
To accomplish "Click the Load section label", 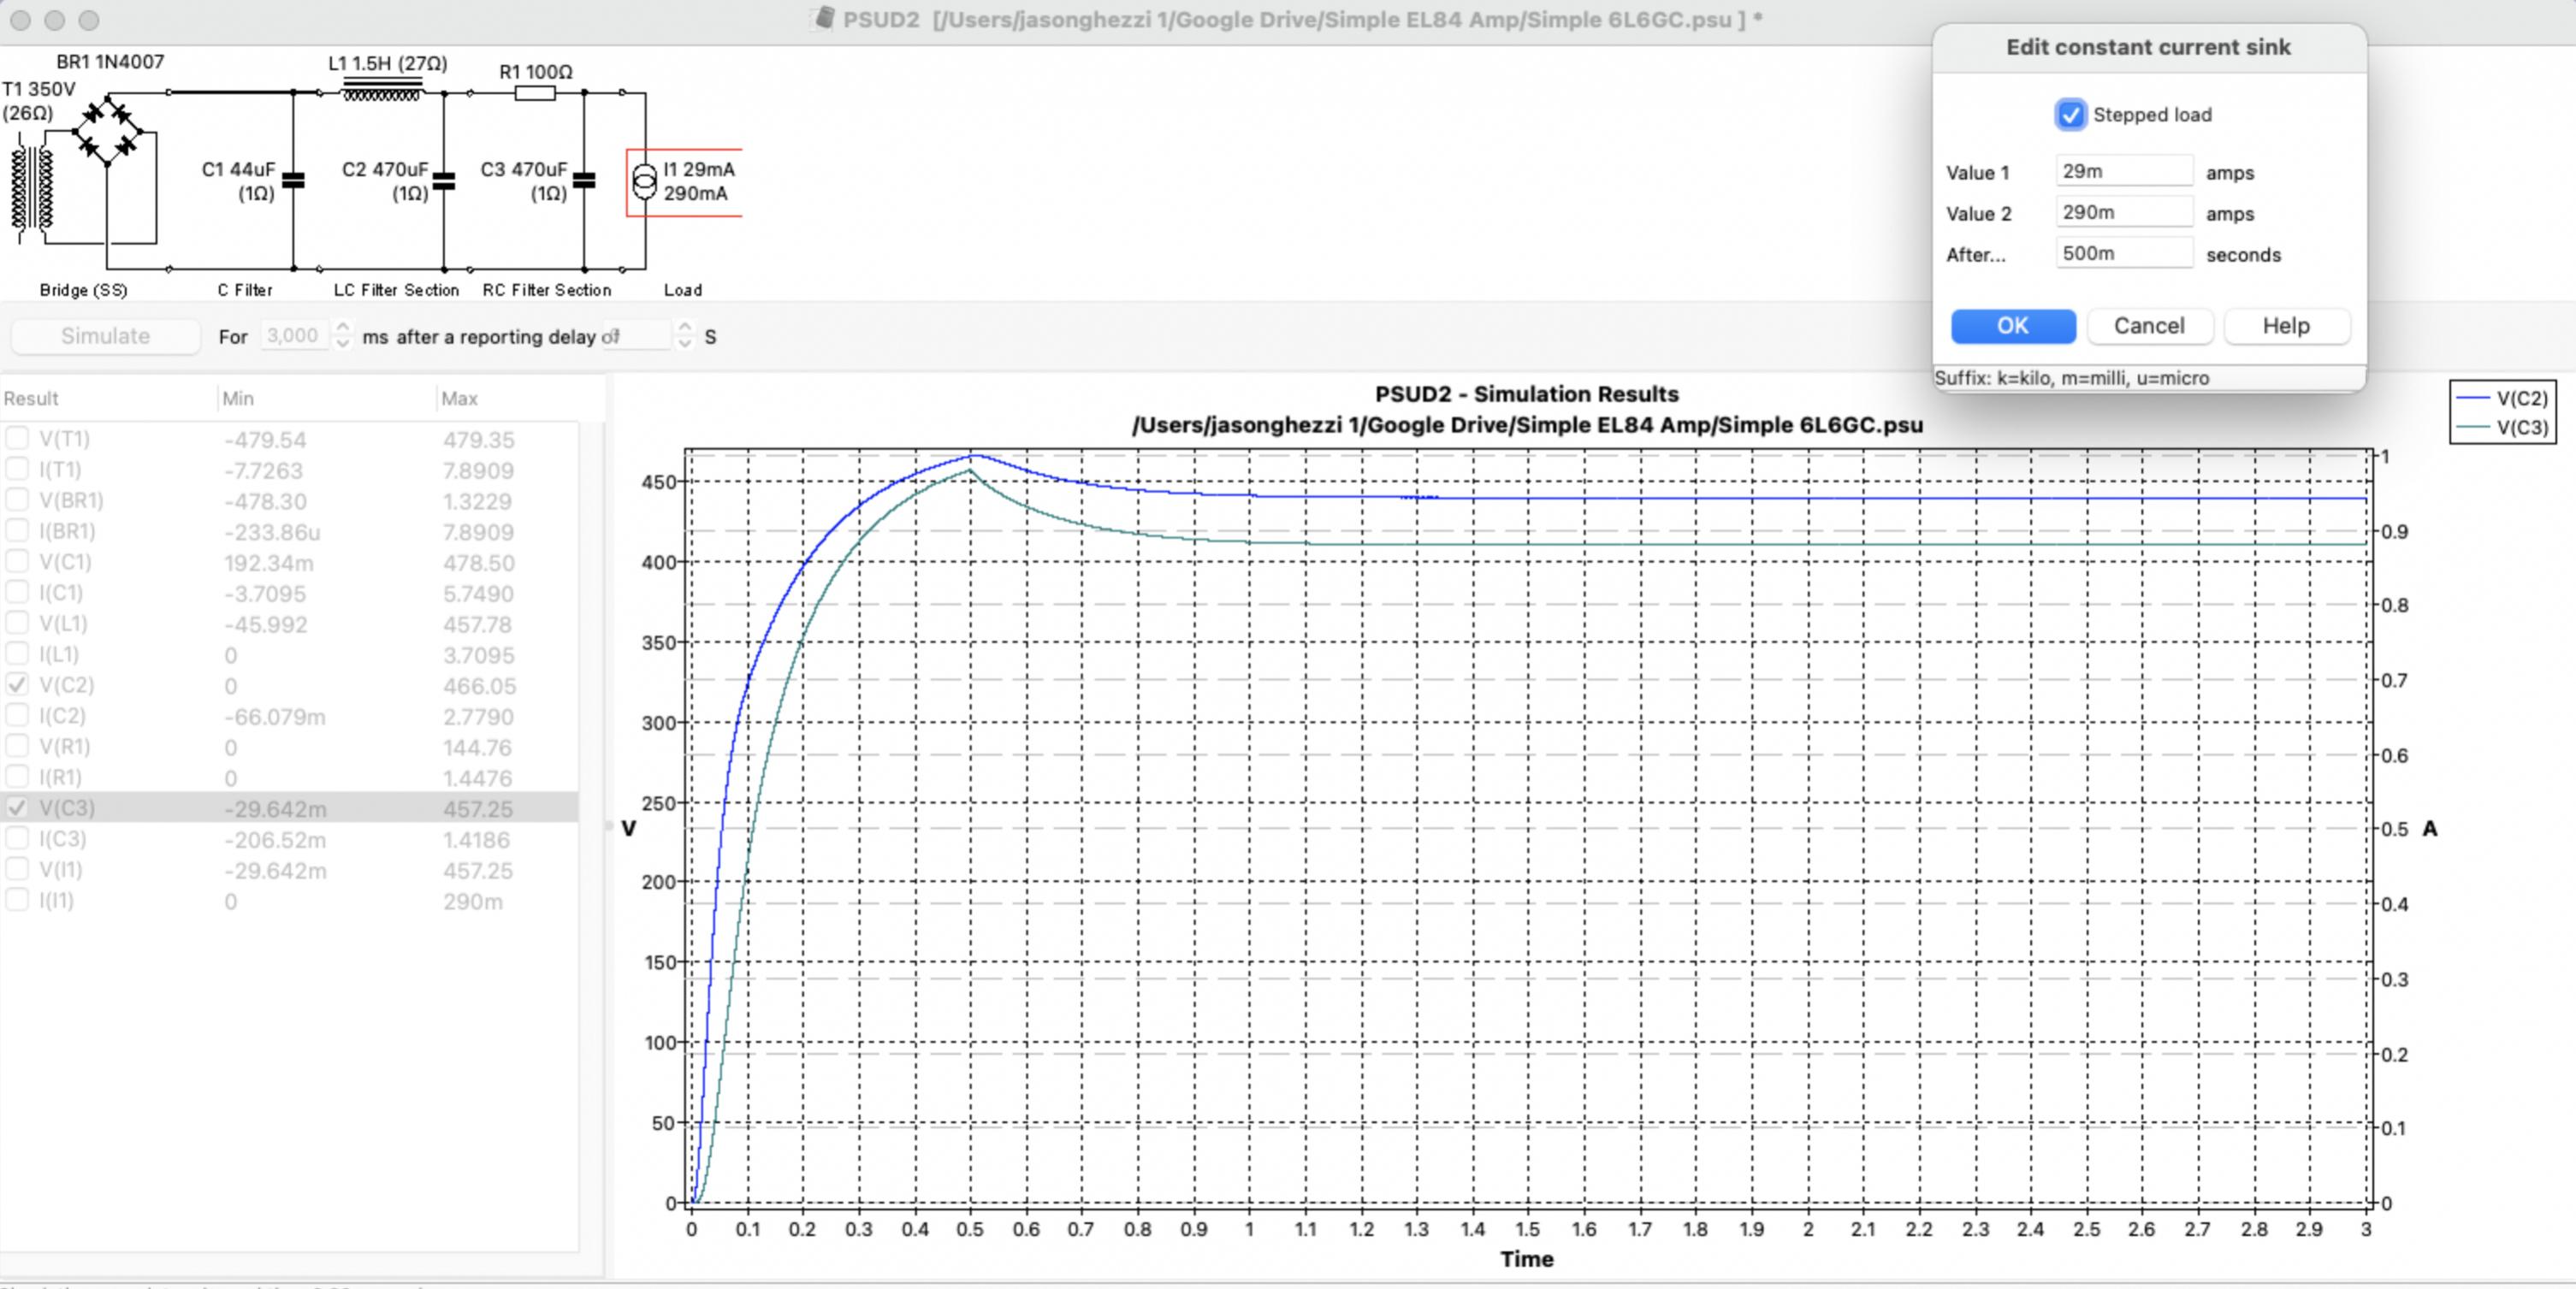I will point(683,290).
